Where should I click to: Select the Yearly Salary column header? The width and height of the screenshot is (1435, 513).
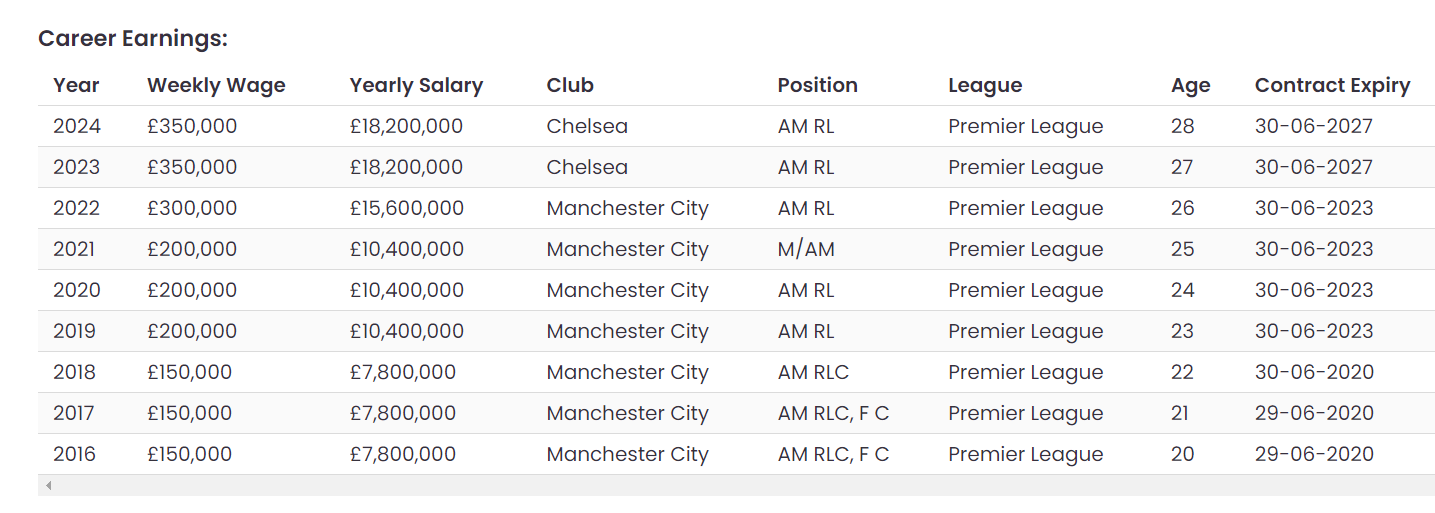pos(416,86)
